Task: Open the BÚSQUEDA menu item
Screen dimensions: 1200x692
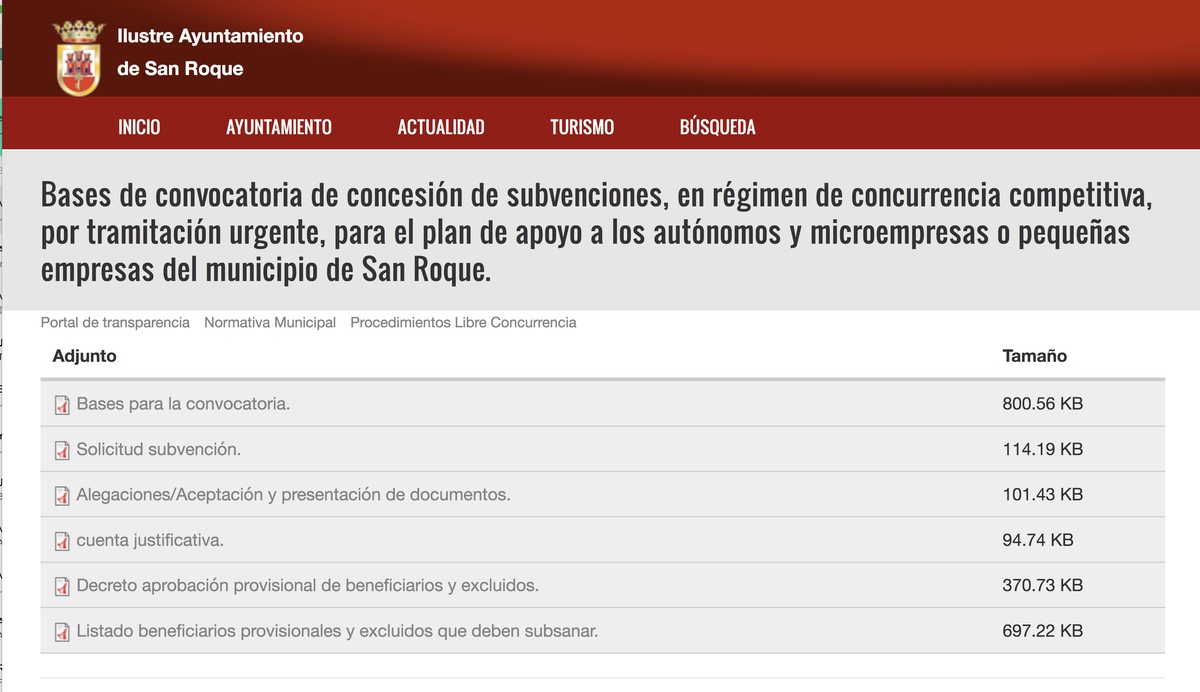Action: pyautogui.click(x=718, y=127)
